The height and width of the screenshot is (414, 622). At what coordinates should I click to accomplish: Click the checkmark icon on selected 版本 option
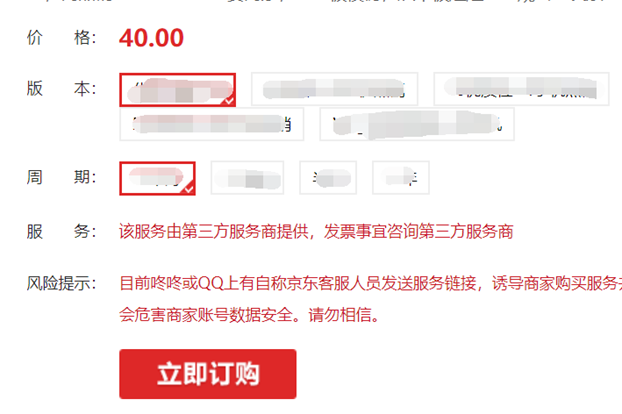tap(229, 100)
